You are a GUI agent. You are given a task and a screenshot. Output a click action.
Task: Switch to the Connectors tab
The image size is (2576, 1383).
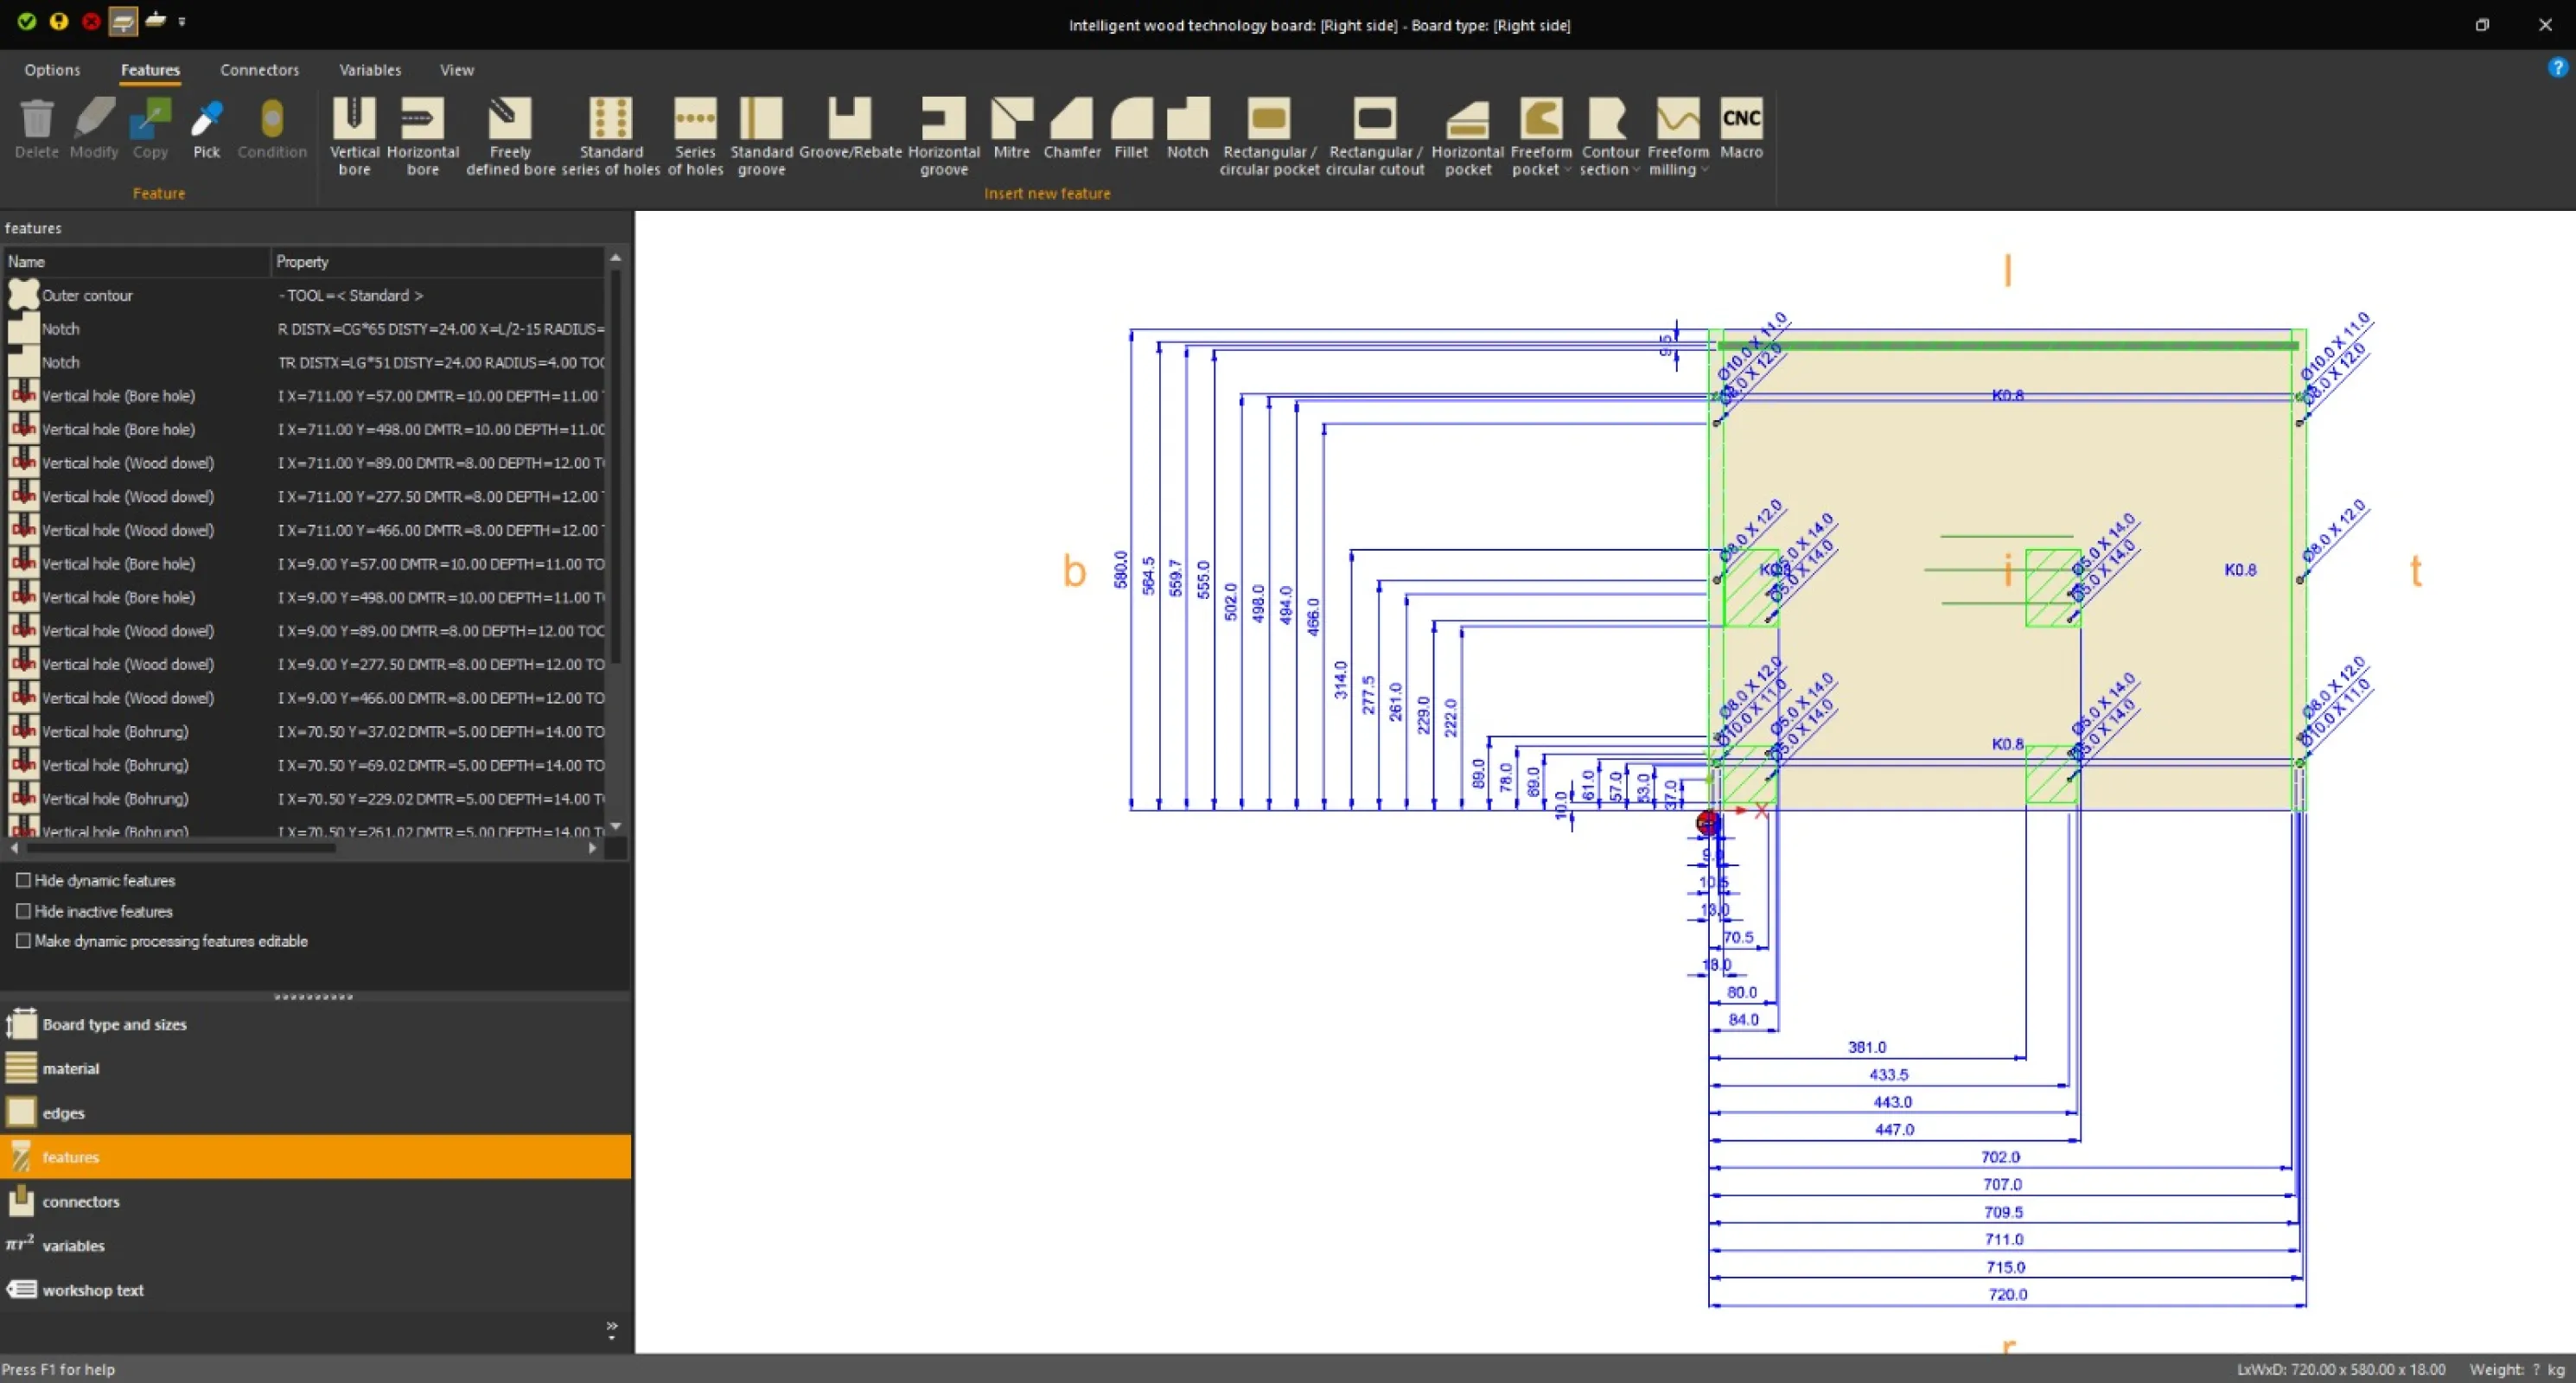click(x=259, y=69)
